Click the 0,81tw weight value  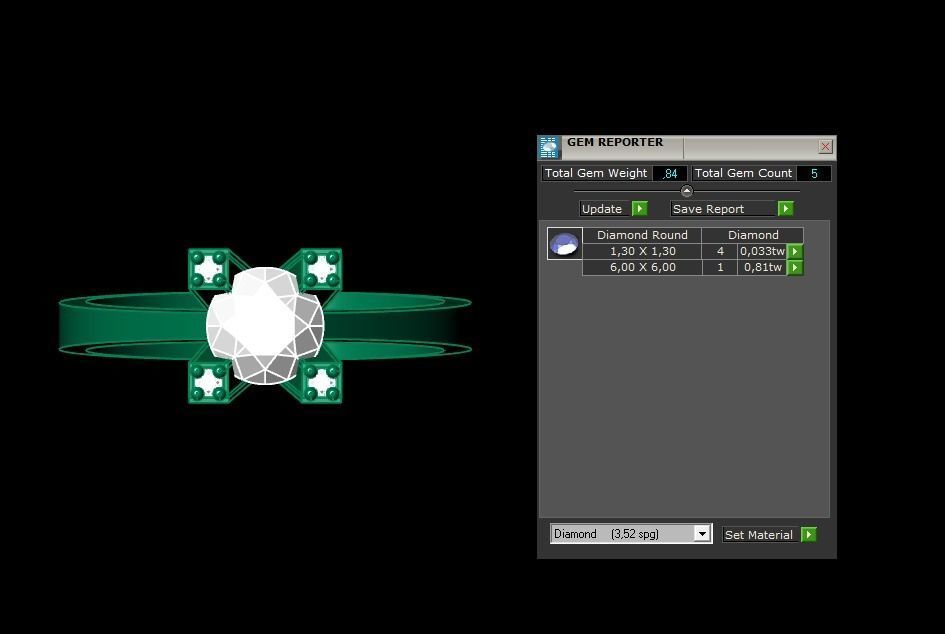coord(762,267)
